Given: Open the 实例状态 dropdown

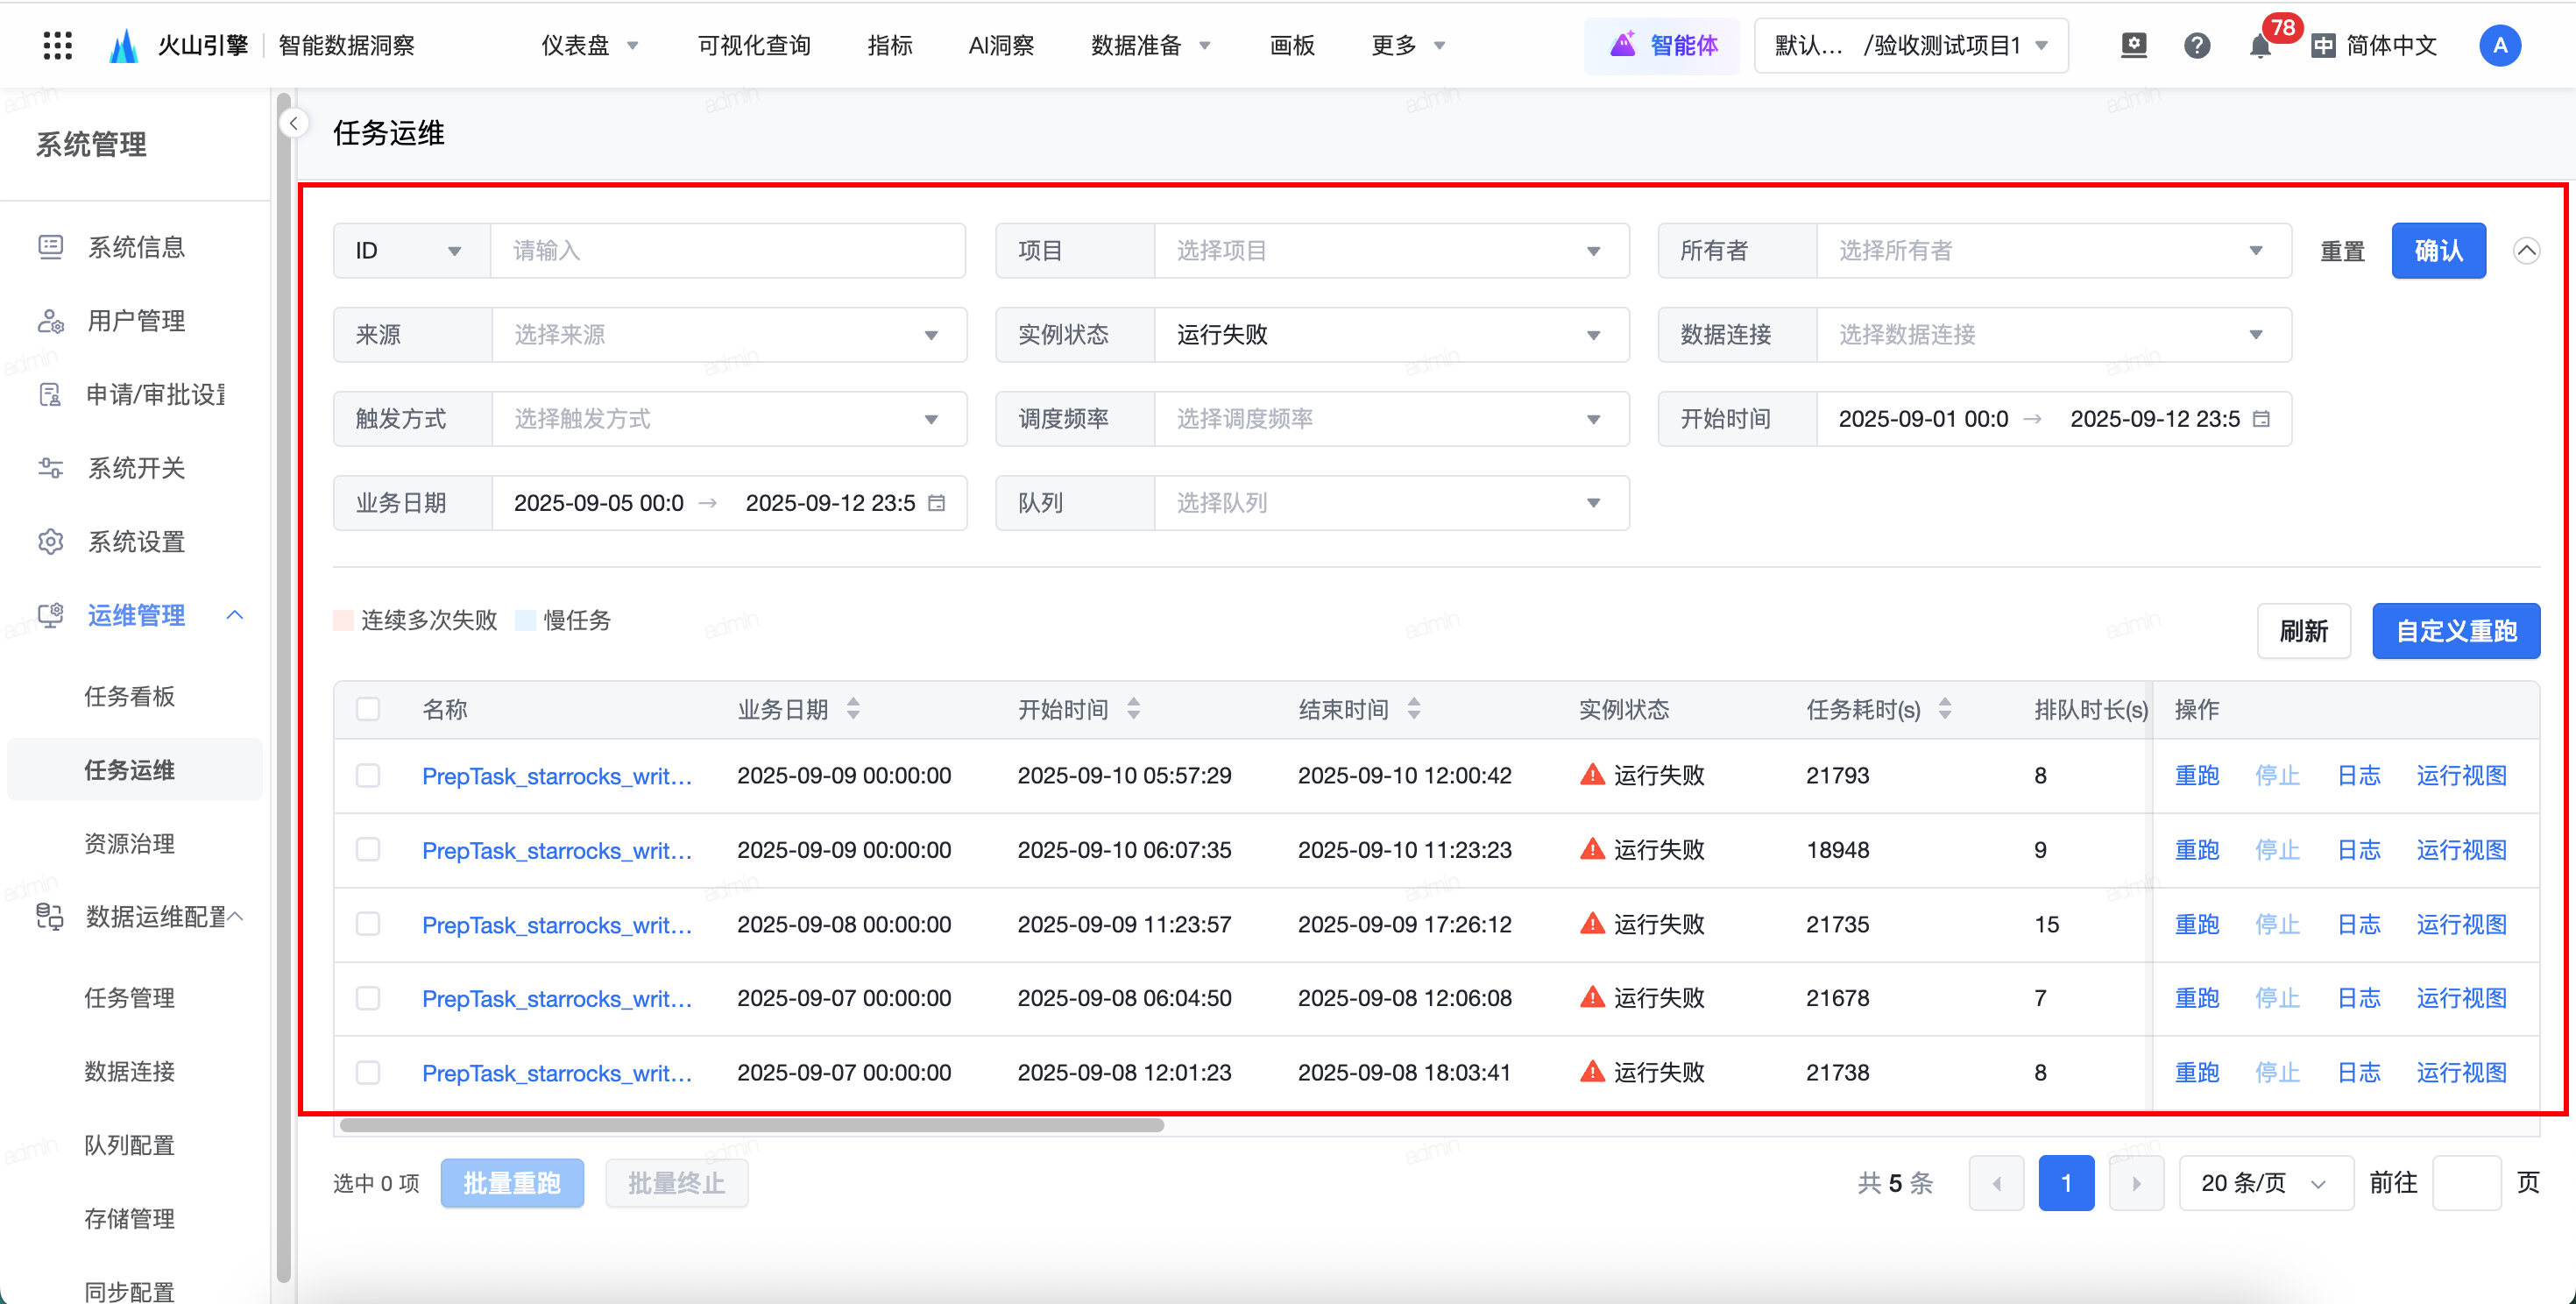Looking at the screenshot, I should pyautogui.click(x=1390, y=335).
